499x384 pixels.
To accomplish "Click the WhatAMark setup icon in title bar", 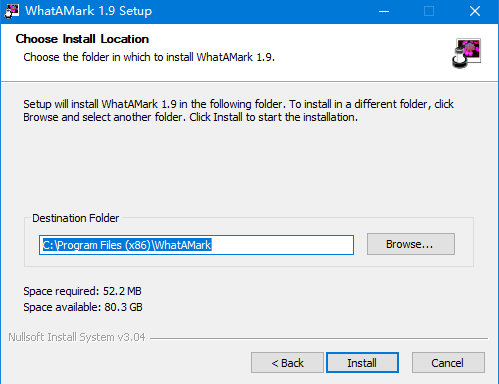I will (x=11, y=11).
